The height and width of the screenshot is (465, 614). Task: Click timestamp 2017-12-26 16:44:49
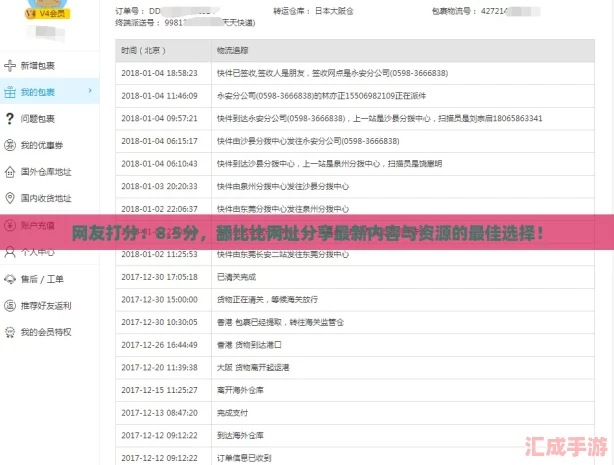[159, 345]
